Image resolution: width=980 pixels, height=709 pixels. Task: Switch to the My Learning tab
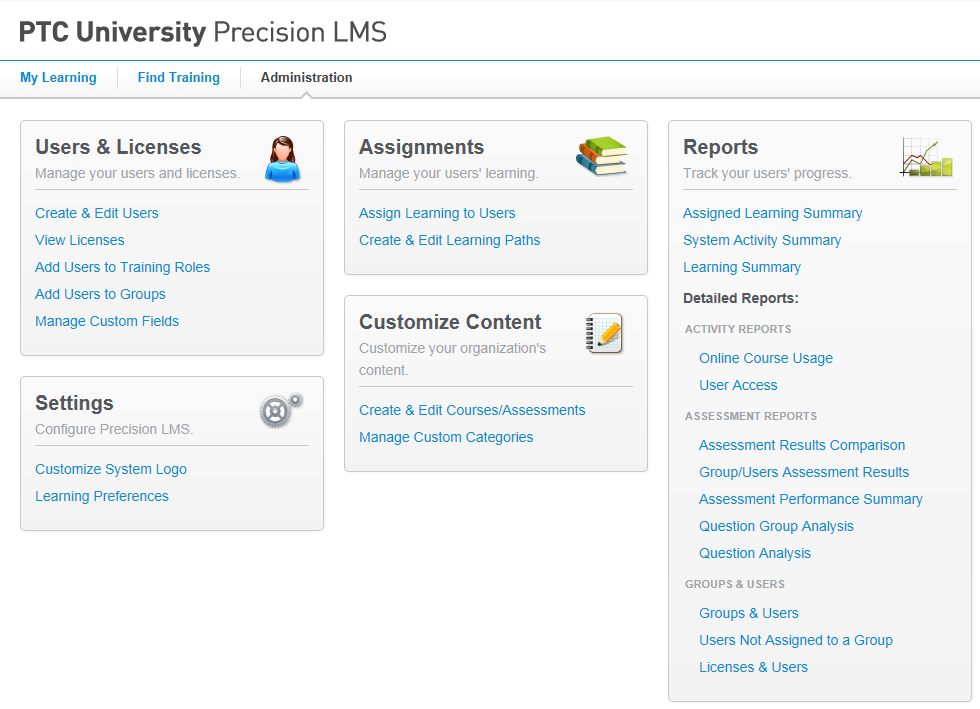click(58, 77)
